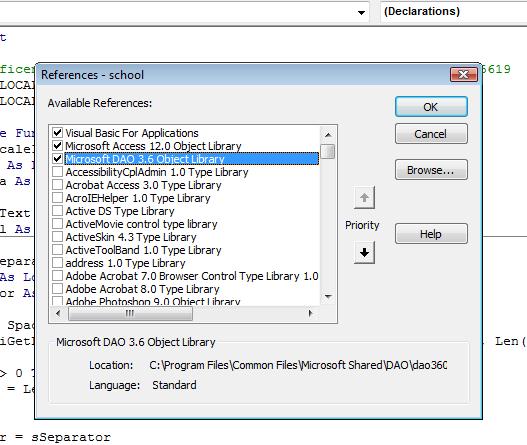Select ActiveToolBand 1.0 Type Library text
This screenshot has height=445, width=527.
tap(143, 250)
